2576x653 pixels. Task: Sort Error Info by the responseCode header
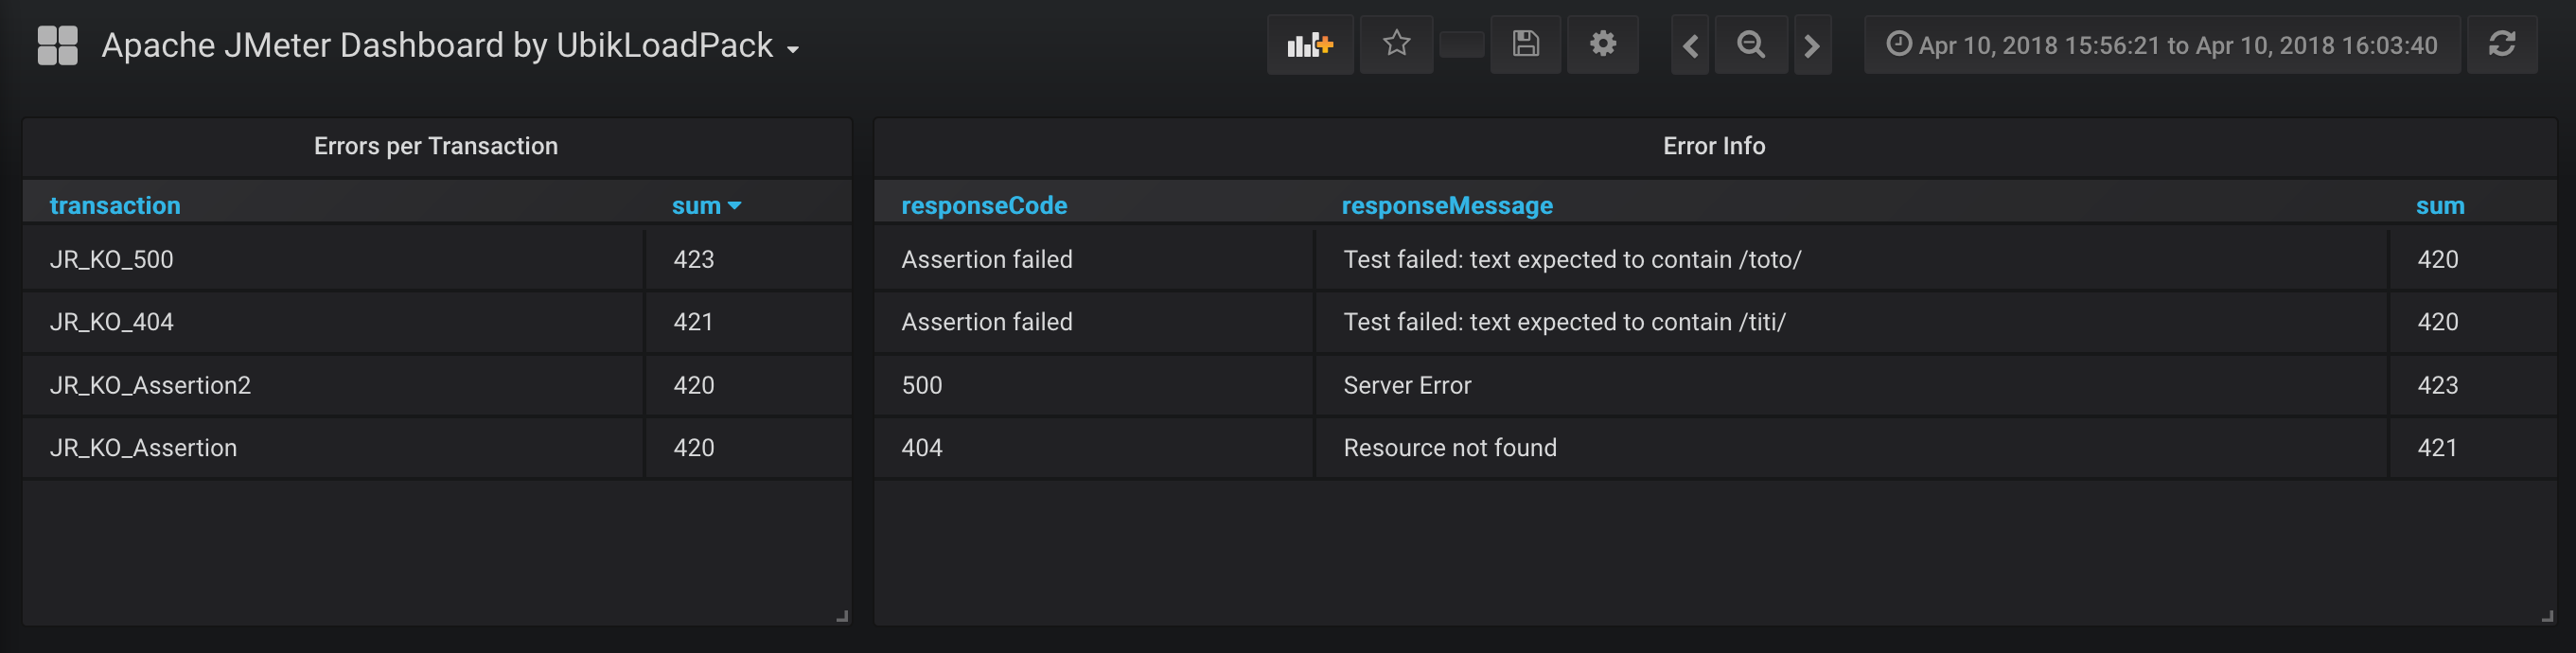[983, 206]
